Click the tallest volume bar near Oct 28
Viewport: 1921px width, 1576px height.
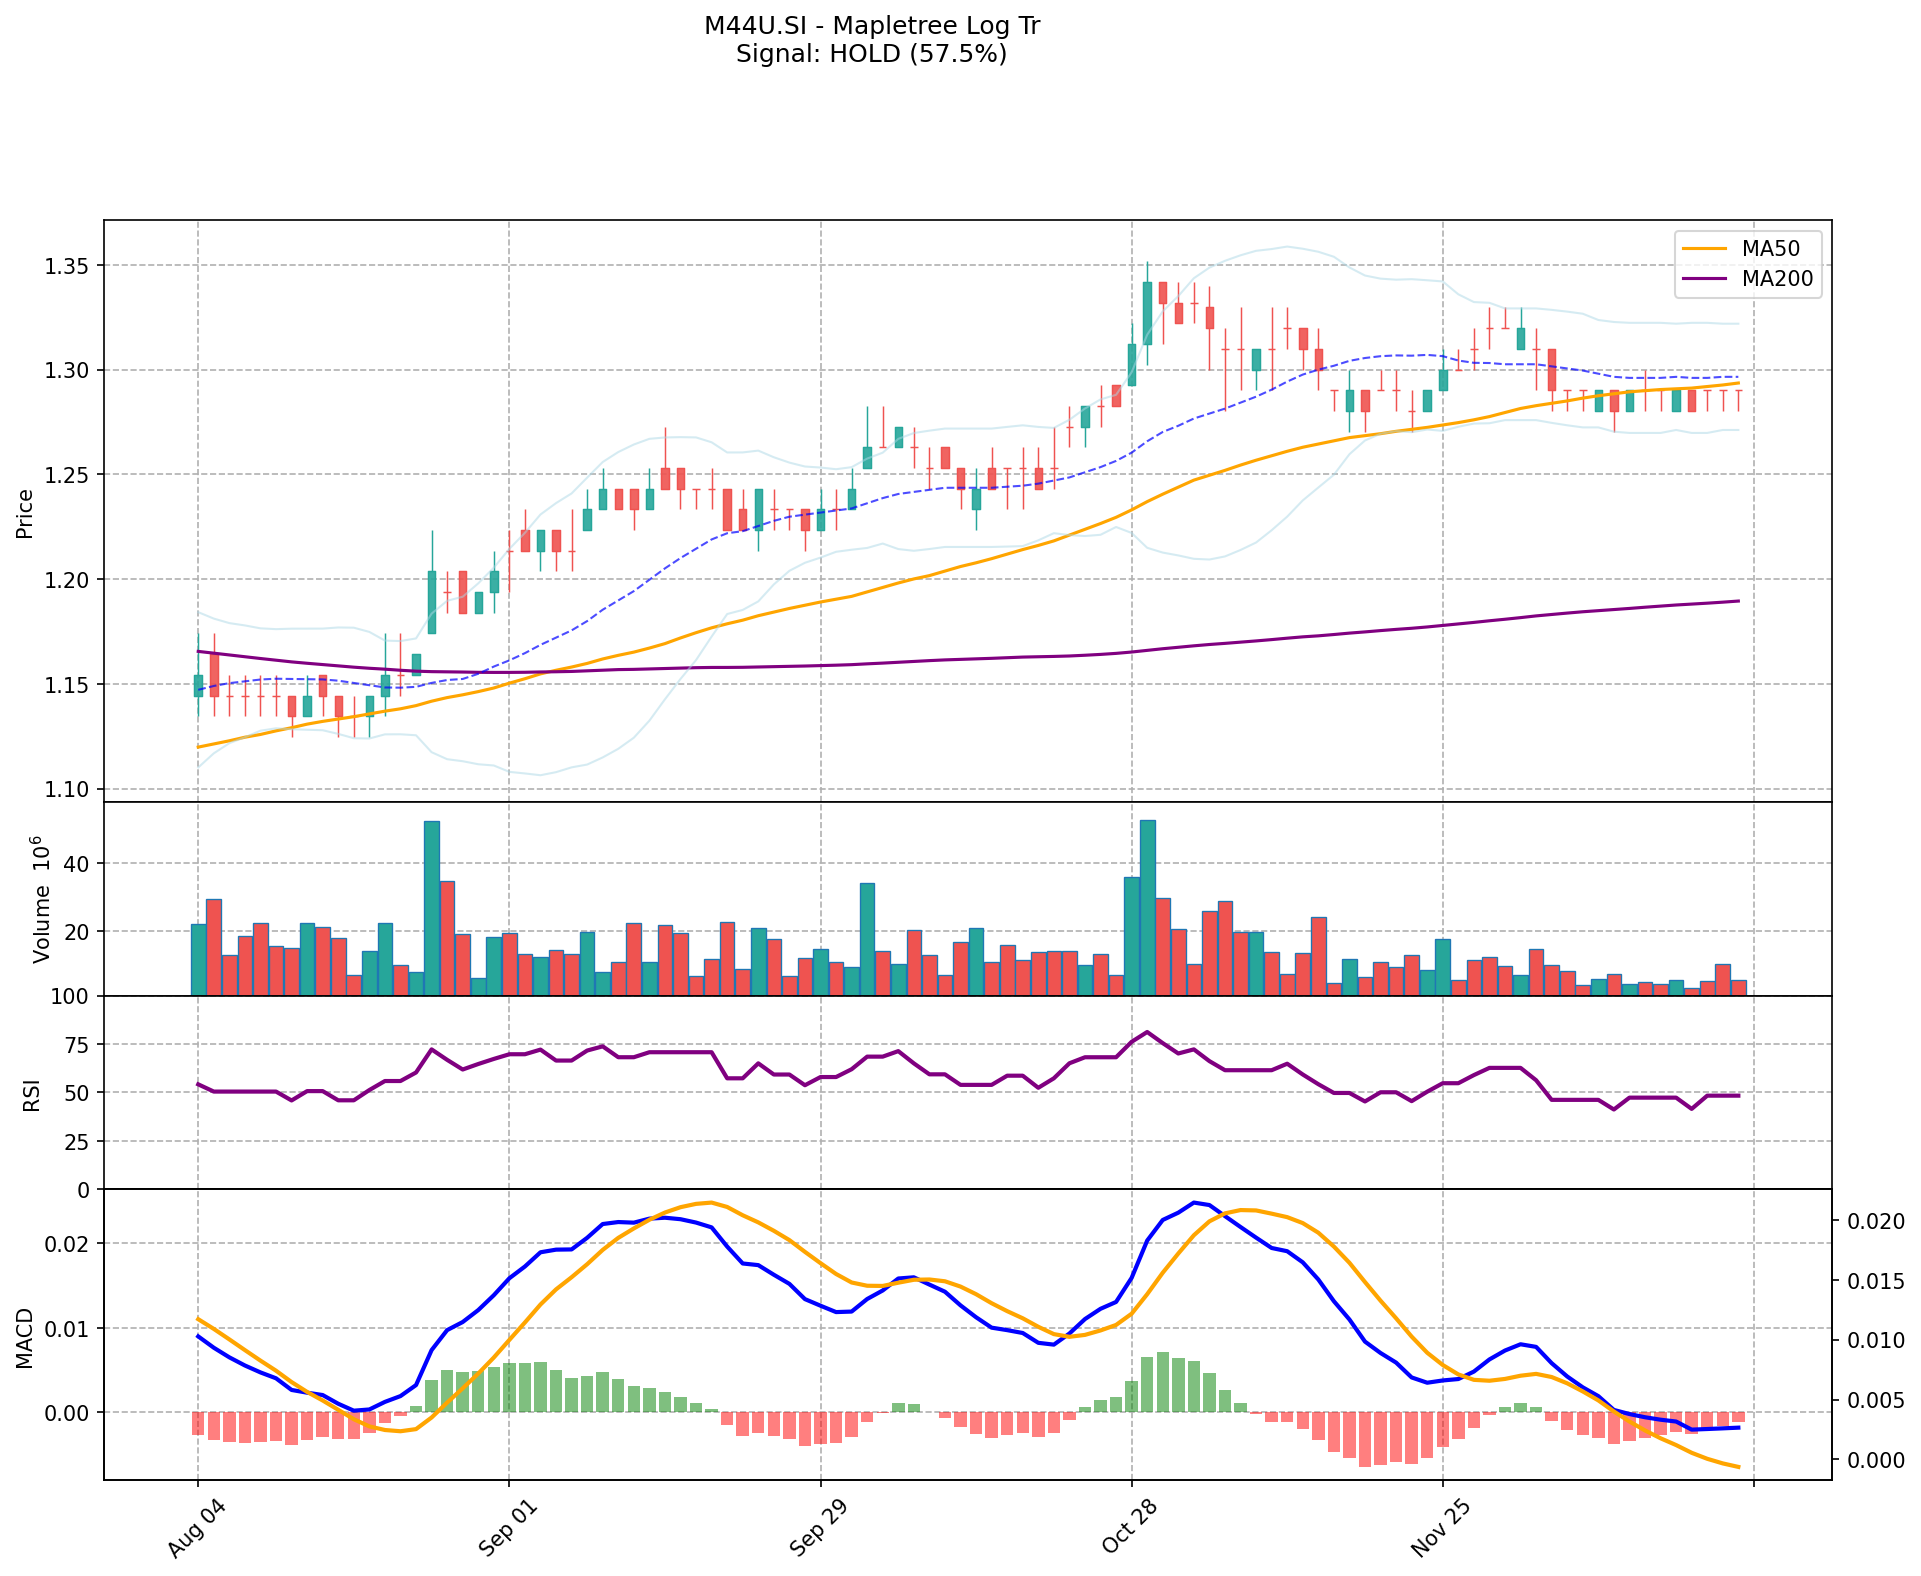click(1147, 907)
